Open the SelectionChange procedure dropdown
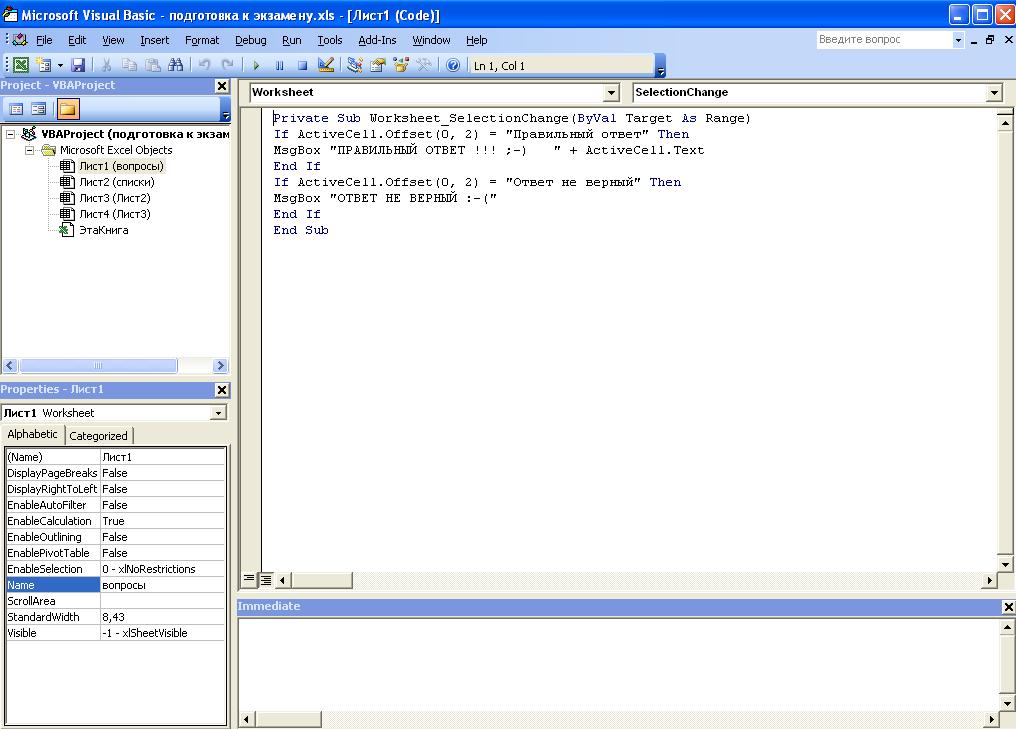This screenshot has height=729, width=1016. click(x=994, y=93)
